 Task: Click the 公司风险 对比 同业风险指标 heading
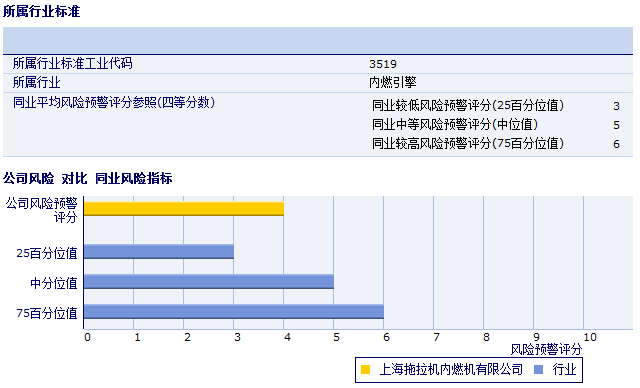[x=88, y=178]
